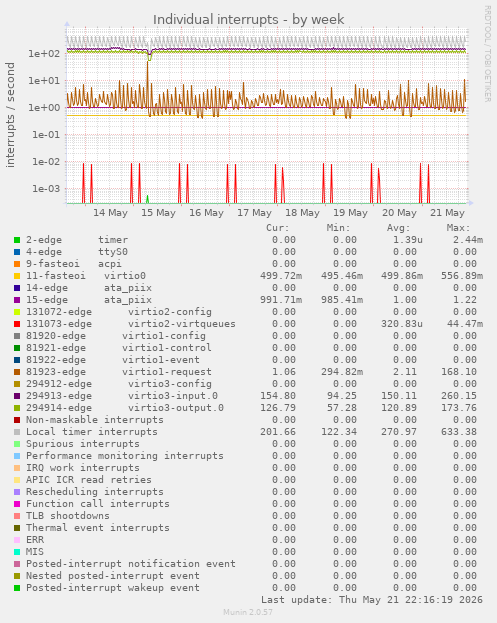Click the virtio3-output.0 legend label
Screen dimensions: 497x623
[x=176, y=408]
